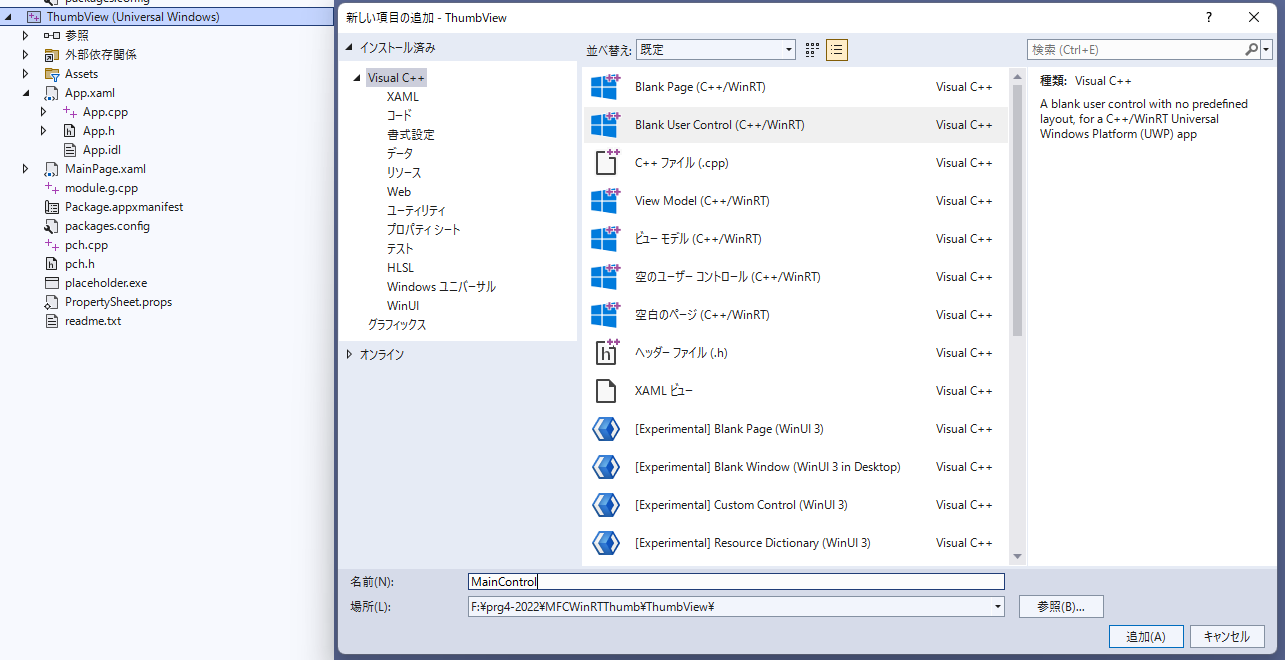Select the XAML category
The height and width of the screenshot is (660, 1285).
(403, 97)
